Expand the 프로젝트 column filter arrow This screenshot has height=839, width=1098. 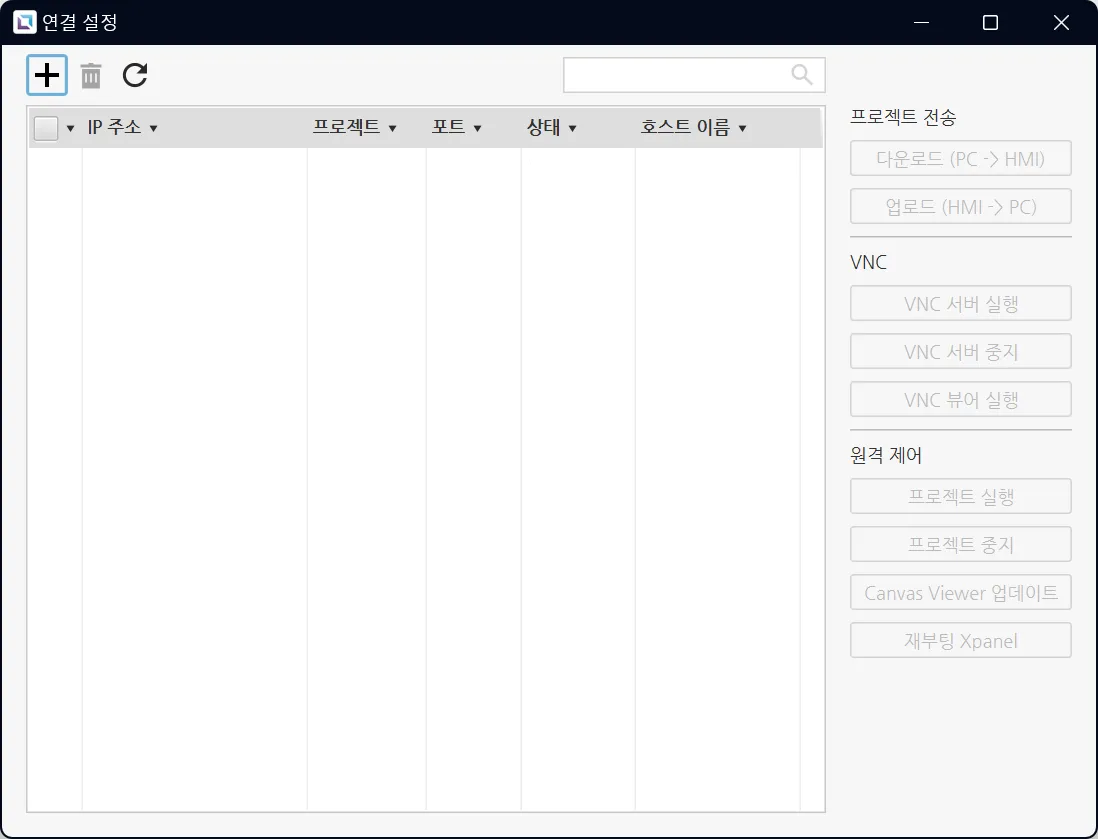click(x=393, y=129)
